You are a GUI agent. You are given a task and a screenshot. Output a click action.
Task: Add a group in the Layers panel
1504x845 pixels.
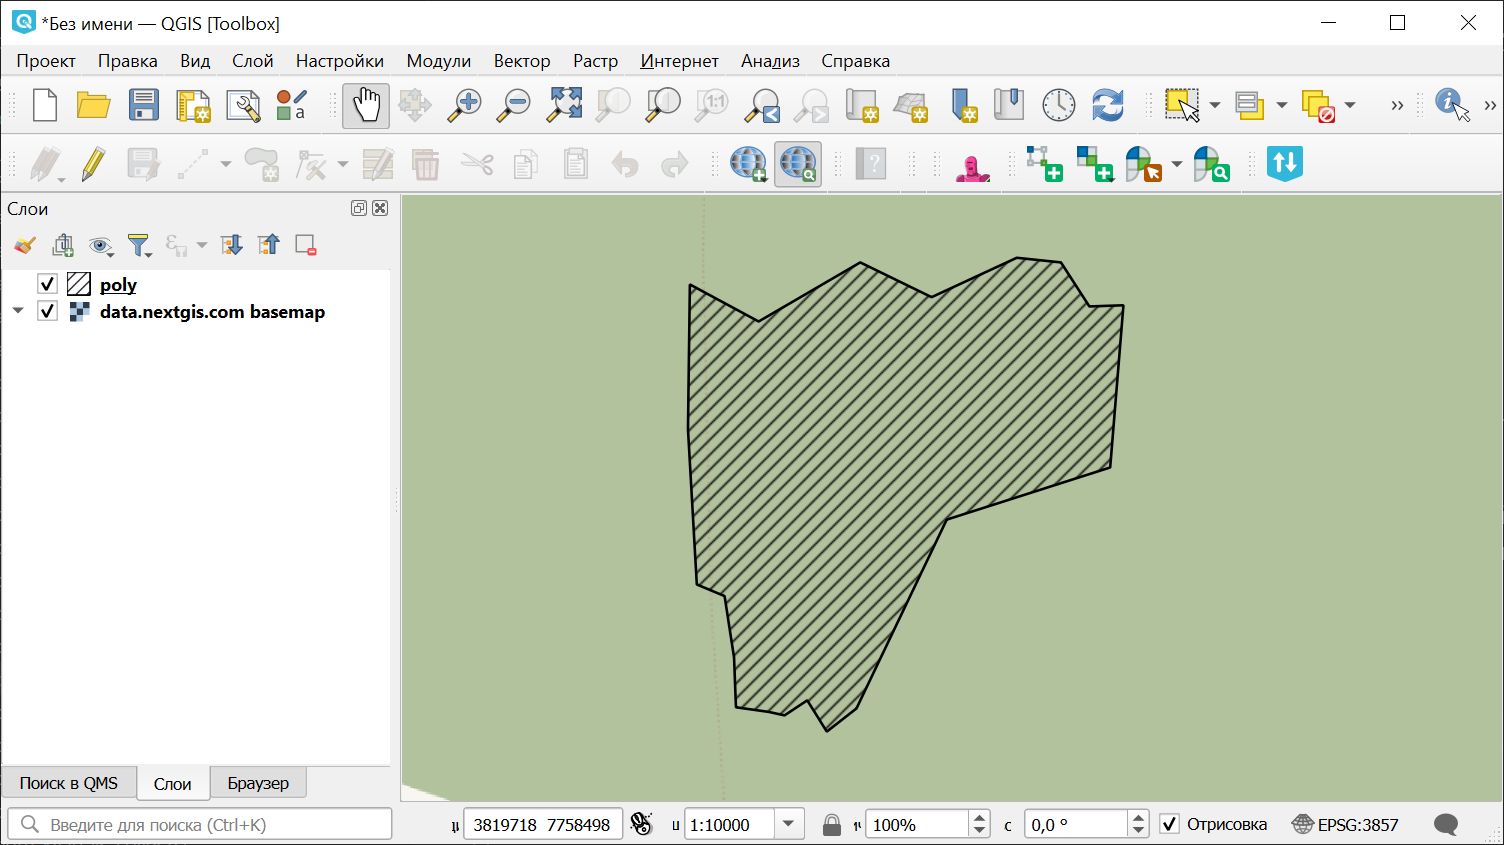coord(63,245)
